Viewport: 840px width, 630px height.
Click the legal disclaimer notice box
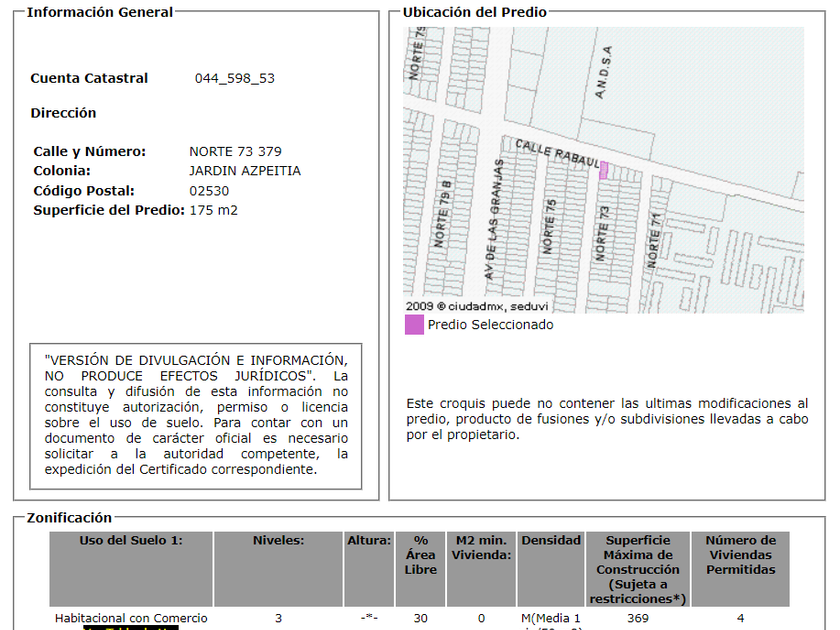click(x=196, y=416)
